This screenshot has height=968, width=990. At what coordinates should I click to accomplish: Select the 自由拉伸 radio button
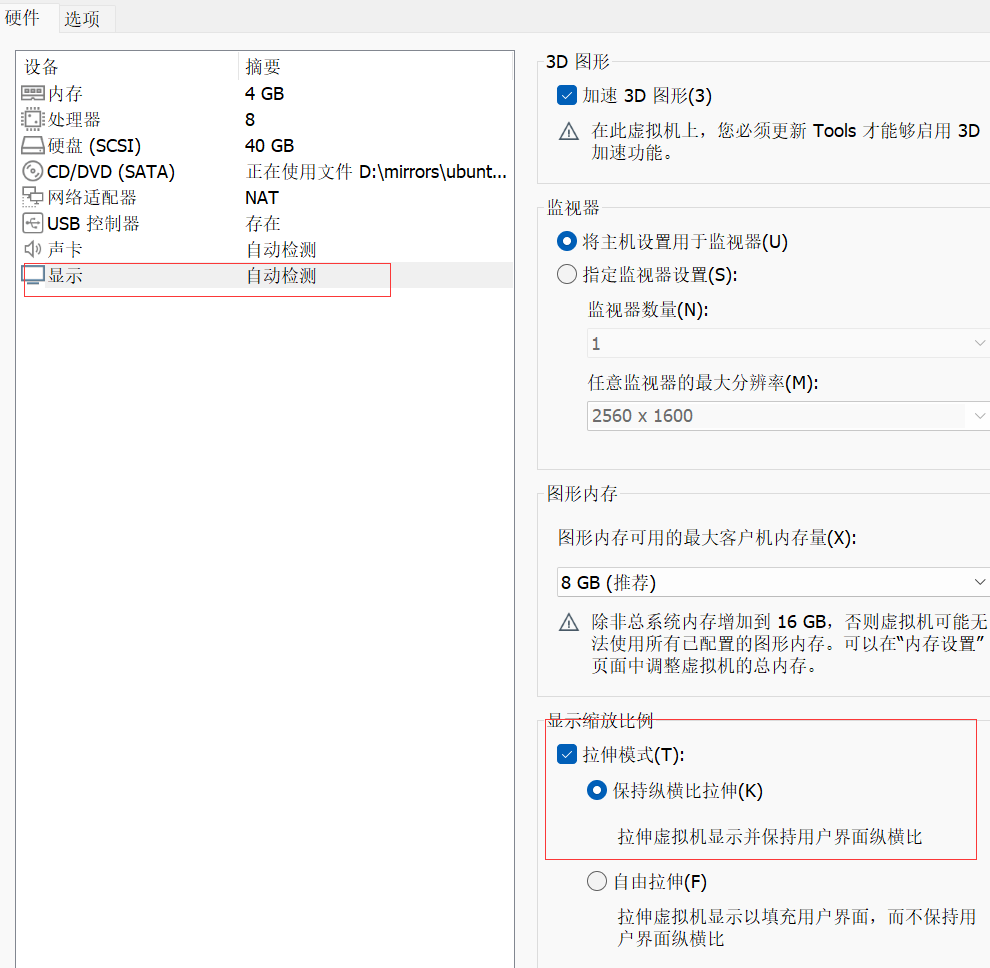point(597,881)
